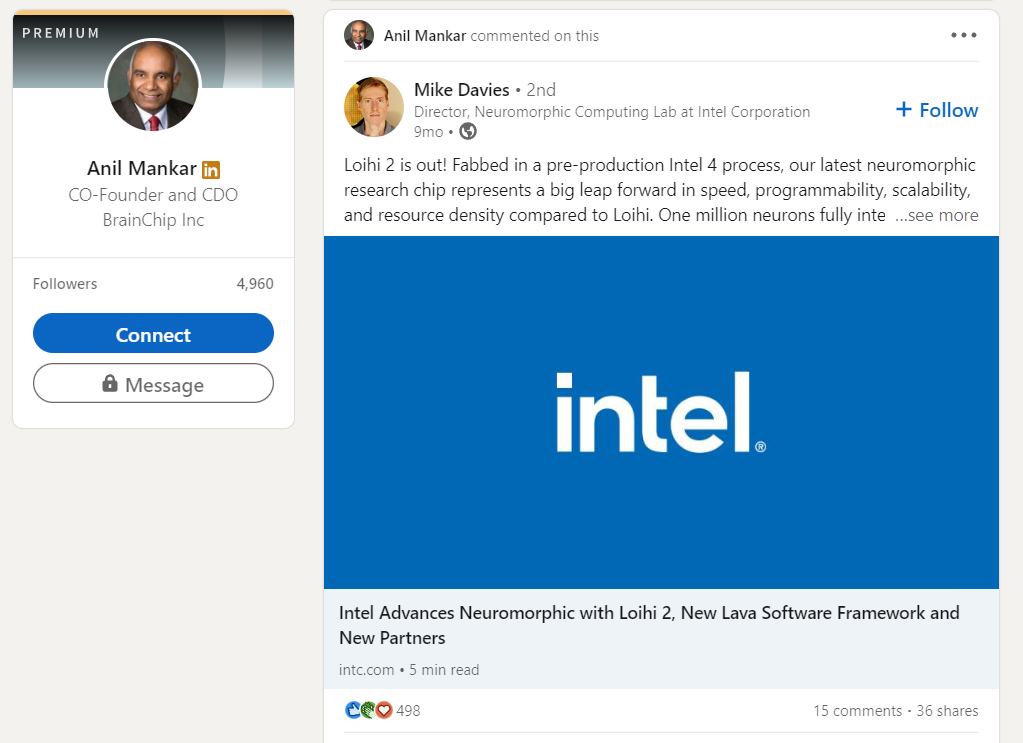Open Anil Mankar's large profile picture

tap(153, 86)
